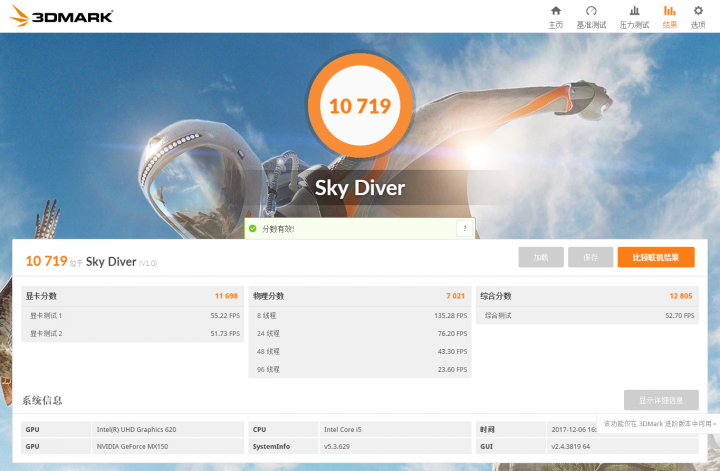Click the 分数有效! validity message
This screenshot has height=471, width=720.
click(x=278, y=229)
